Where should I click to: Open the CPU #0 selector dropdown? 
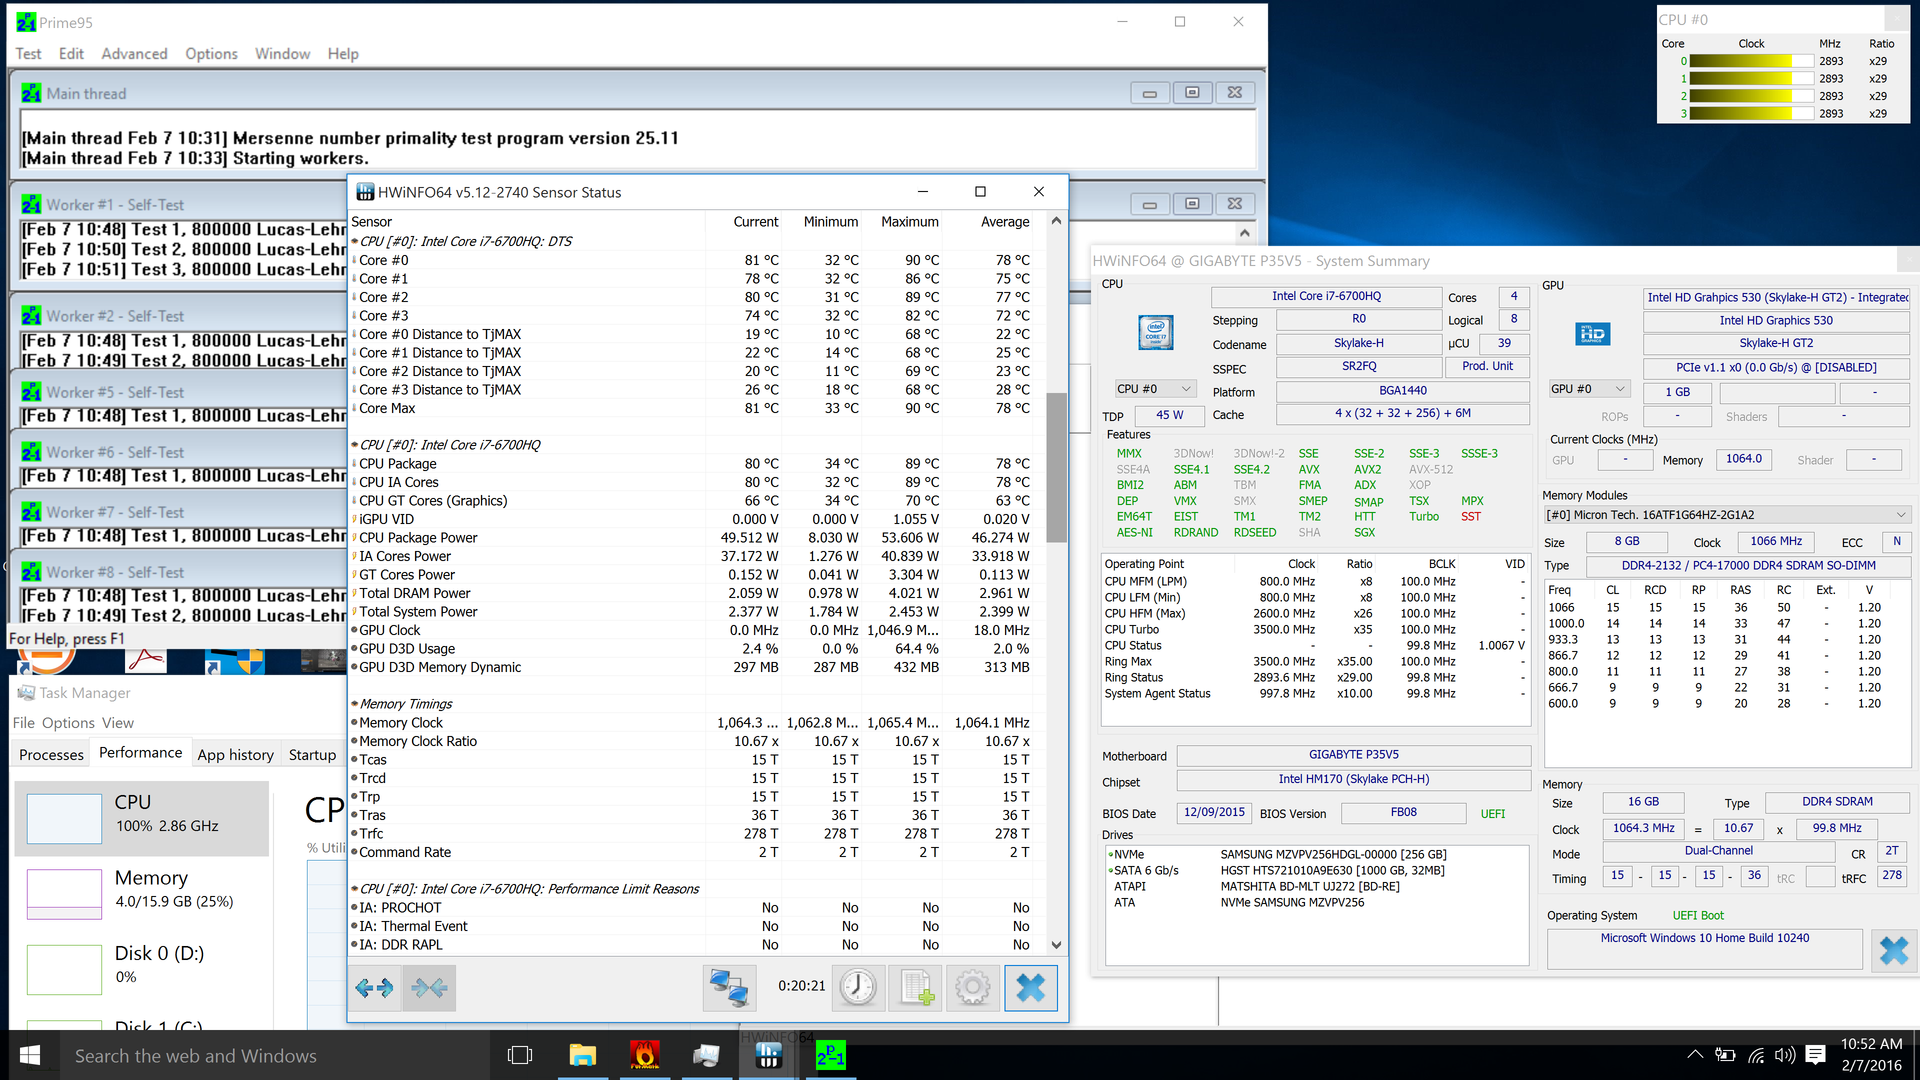coord(1154,389)
